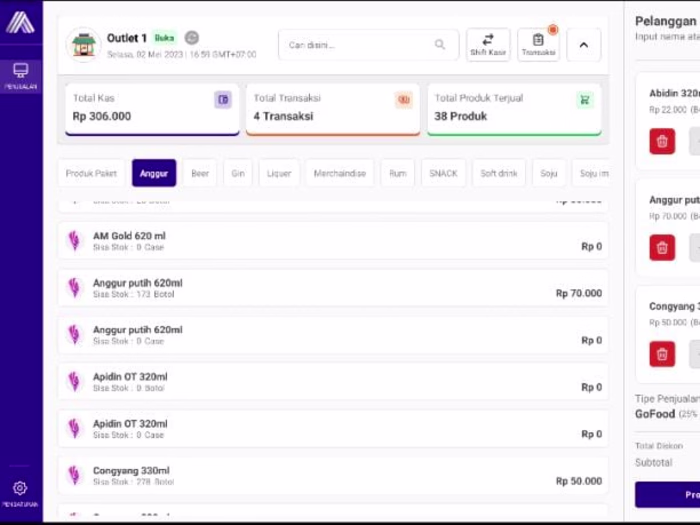
Task: Click the outlet shop avatar
Action: [x=83, y=45]
